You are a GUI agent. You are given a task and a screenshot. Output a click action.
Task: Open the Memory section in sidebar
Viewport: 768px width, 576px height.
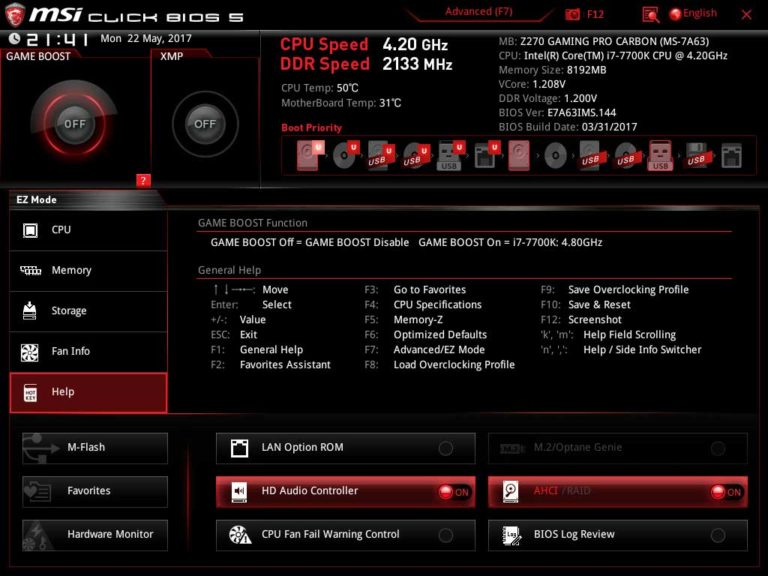[x=88, y=271]
